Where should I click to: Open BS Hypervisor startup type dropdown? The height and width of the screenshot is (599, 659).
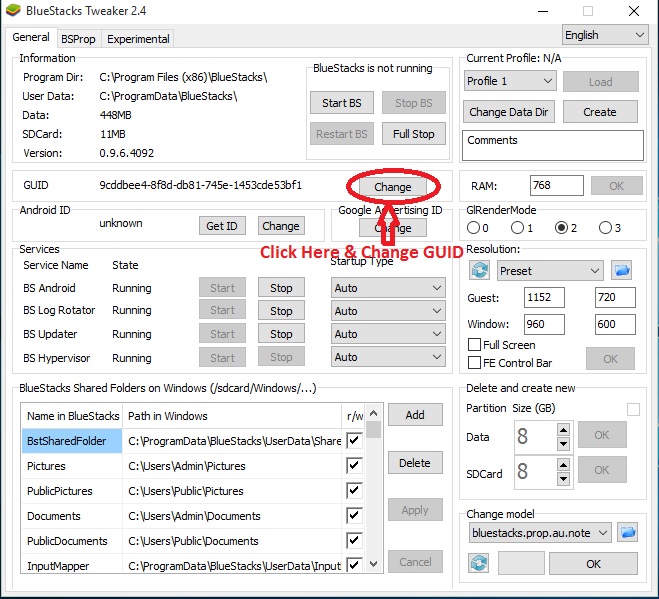pos(388,357)
